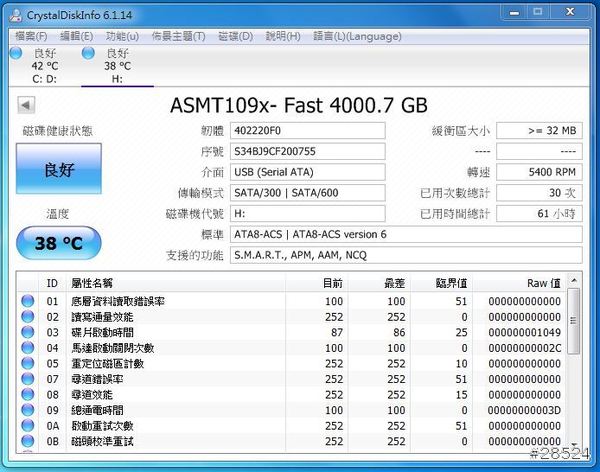Select the 啟動重試次數 attribute row
600x472 pixels.
(292, 425)
